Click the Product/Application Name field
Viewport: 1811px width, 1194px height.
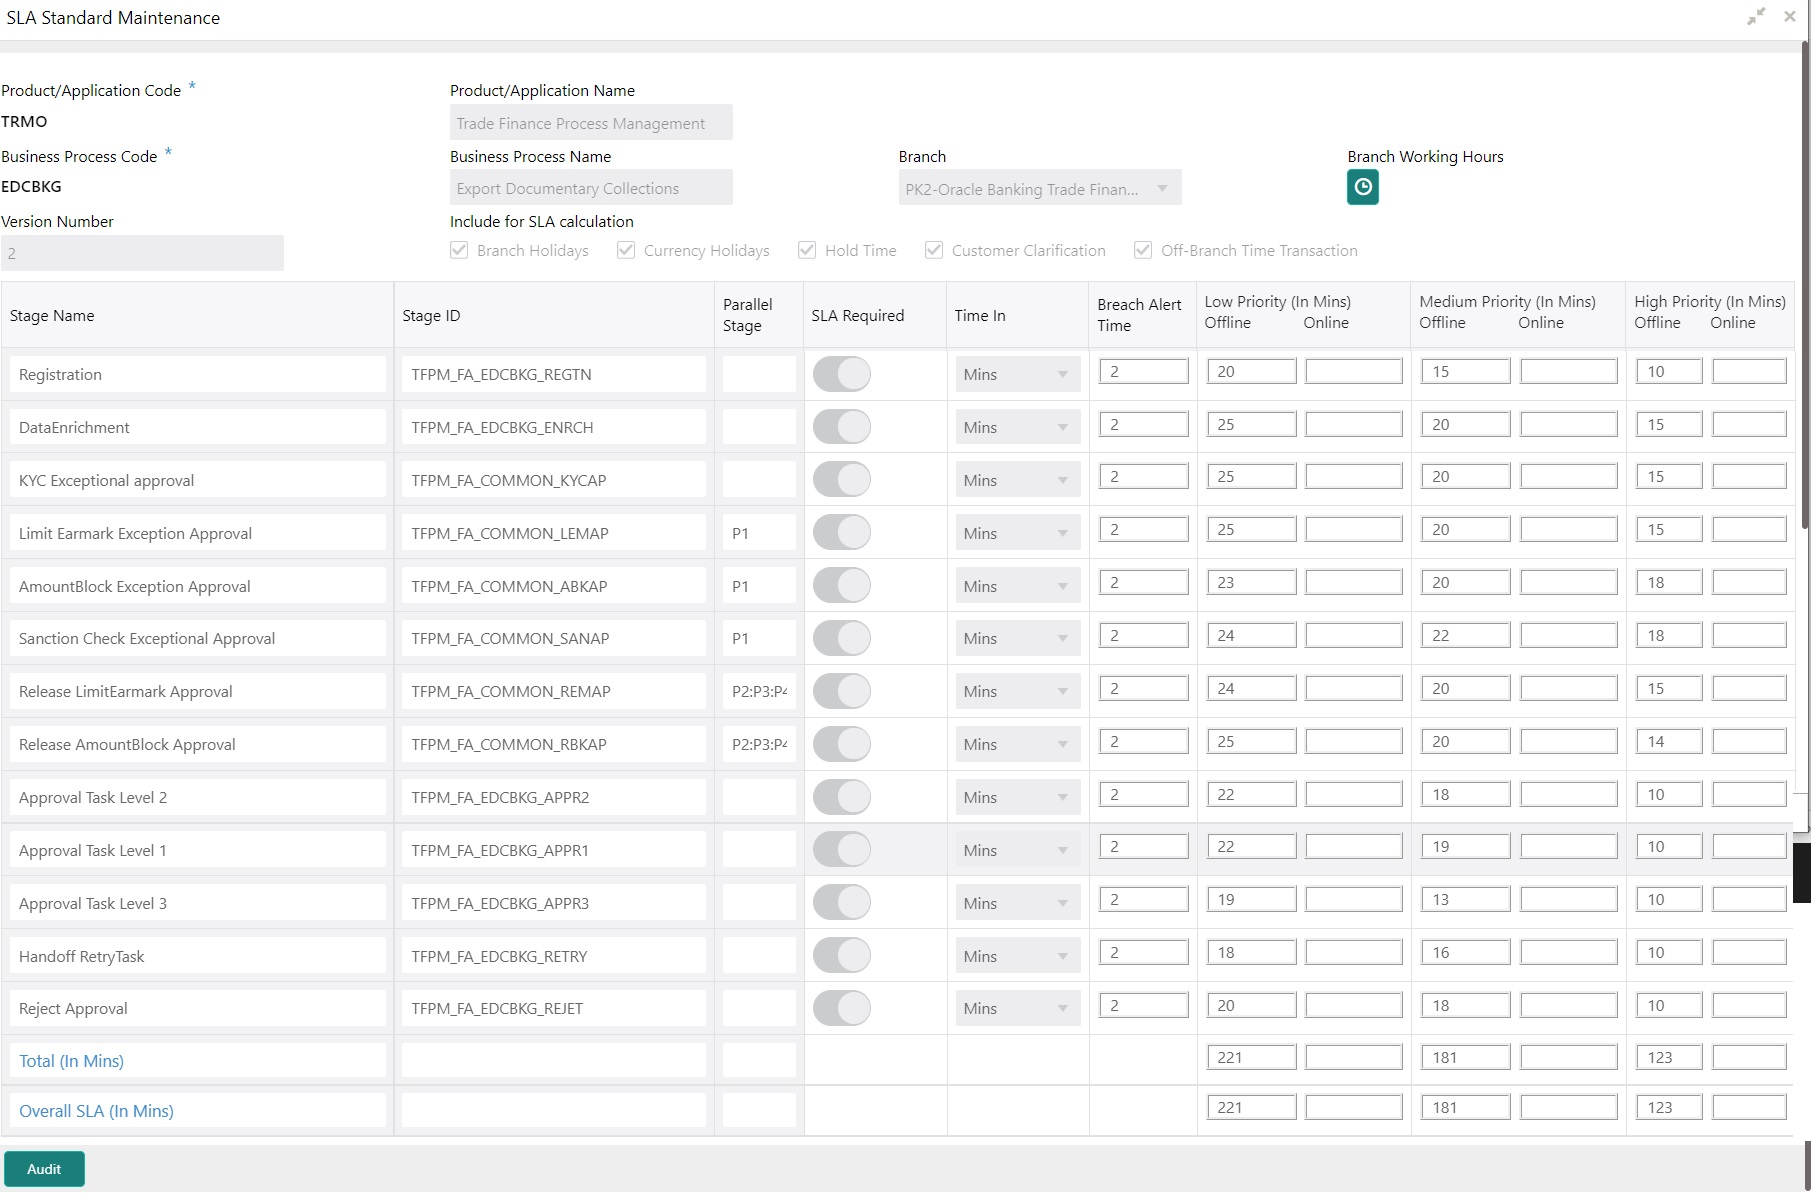[591, 123]
